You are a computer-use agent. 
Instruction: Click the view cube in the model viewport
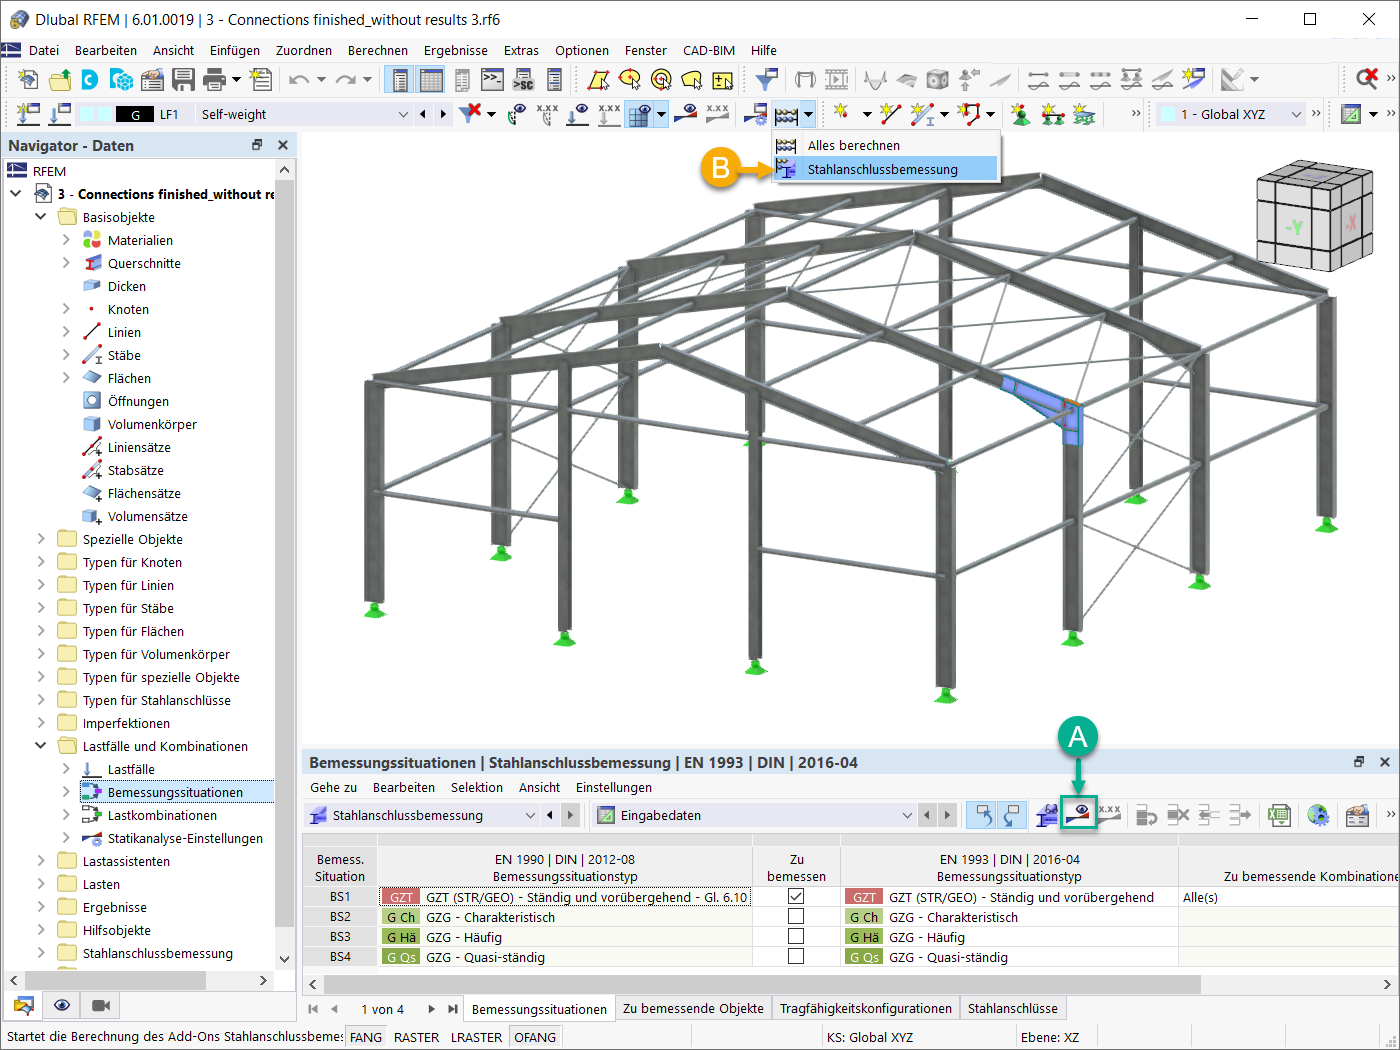[1313, 214]
